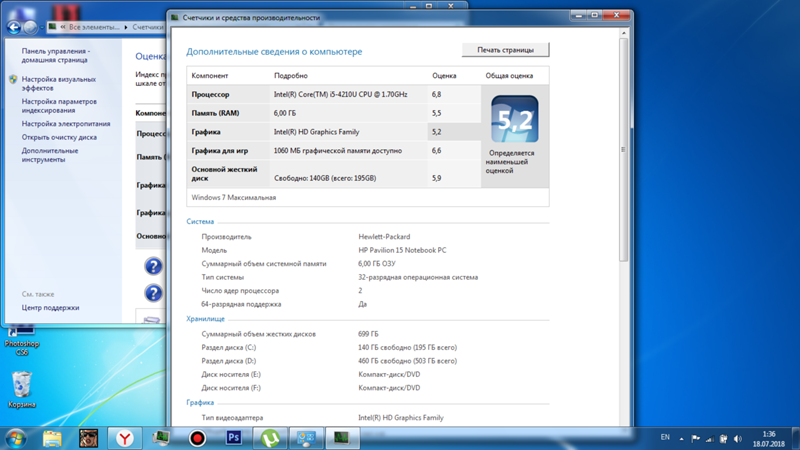
Task: Click the Память (RAM) row label
Action: coord(215,113)
